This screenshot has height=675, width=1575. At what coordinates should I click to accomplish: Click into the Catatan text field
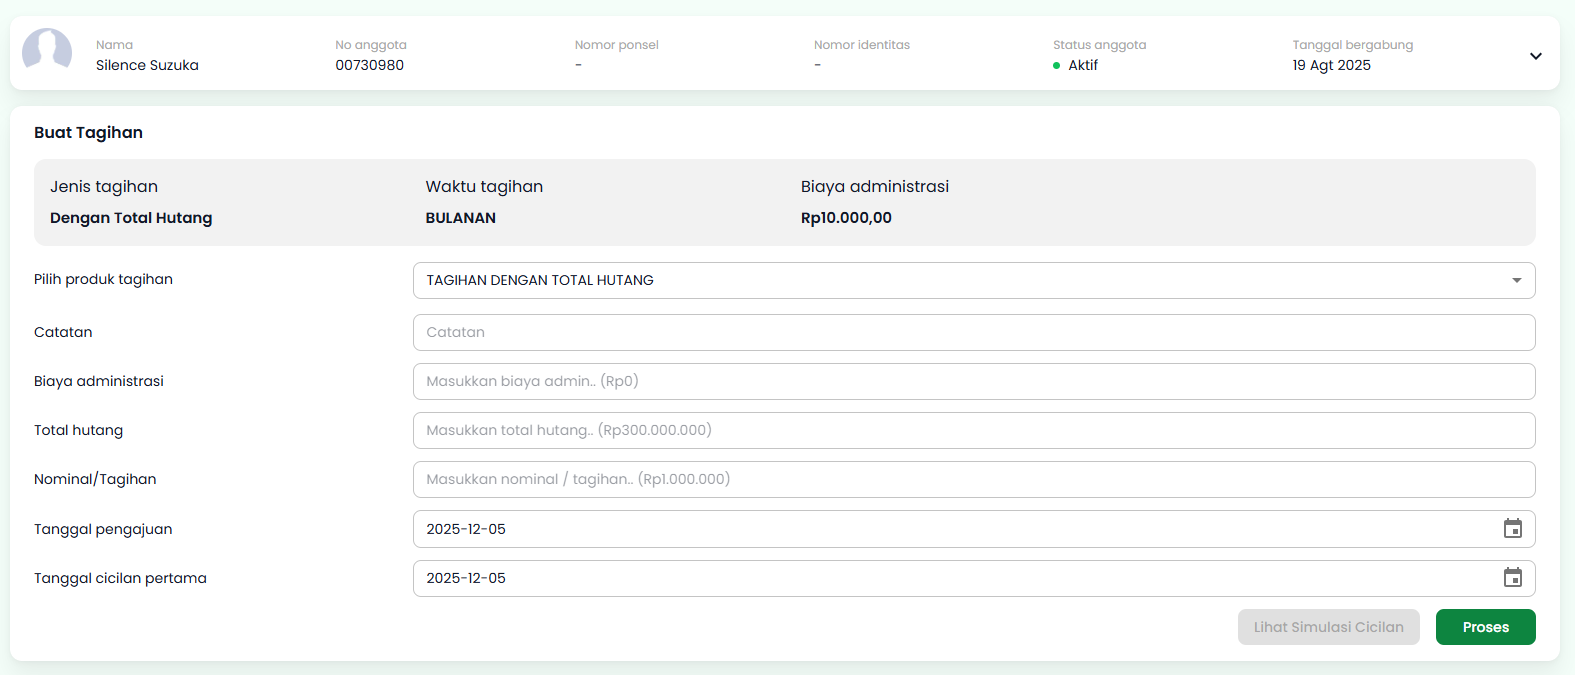tap(973, 332)
